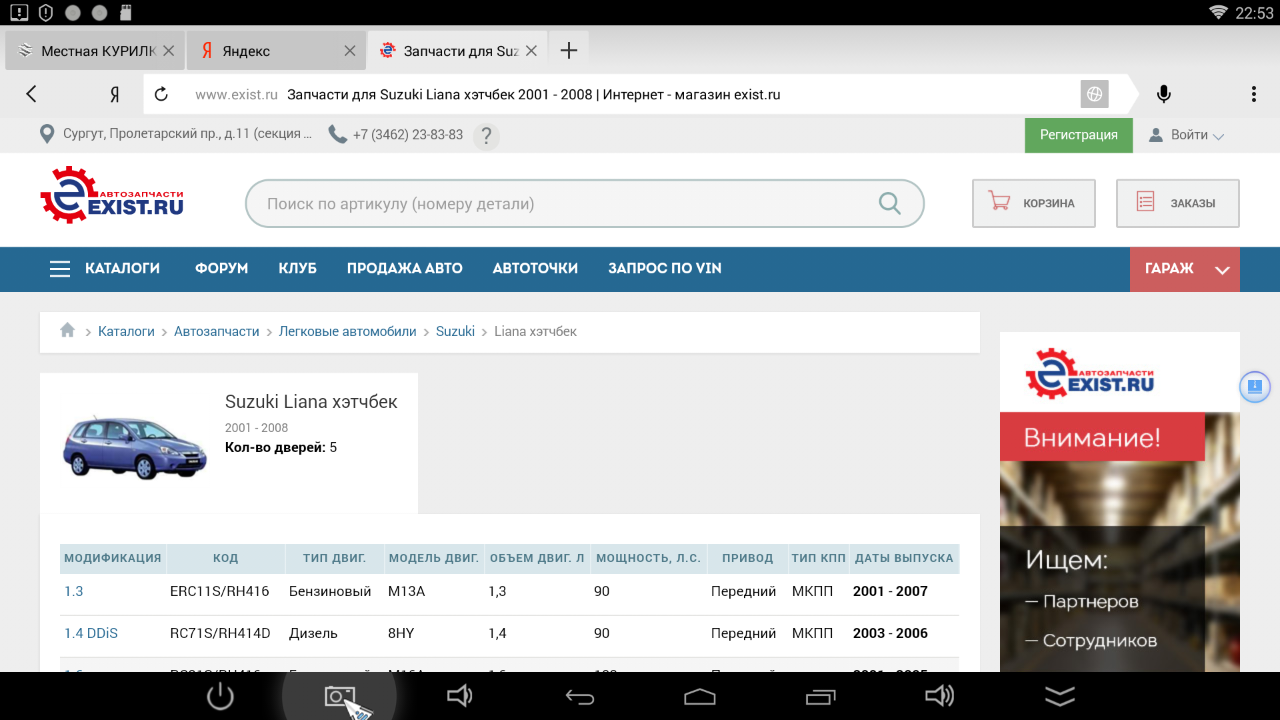The width and height of the screenshot is (1280, 720).
Task: Open the browser three-dot menu
Action: point(1253,94)
